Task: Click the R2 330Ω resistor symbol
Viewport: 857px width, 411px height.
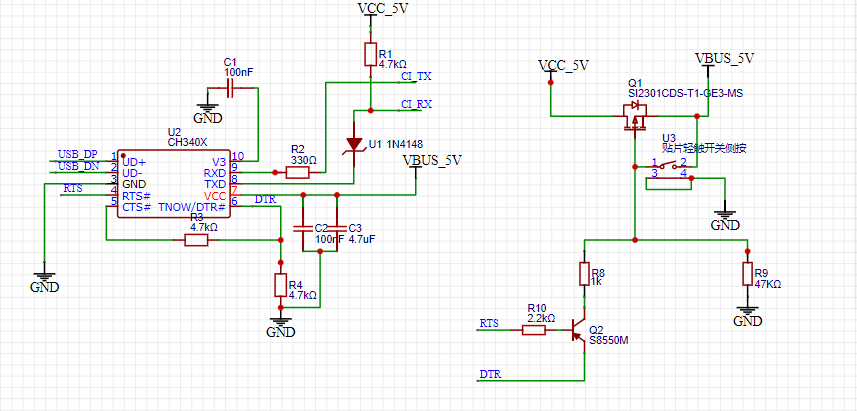Action: [297, 173]
